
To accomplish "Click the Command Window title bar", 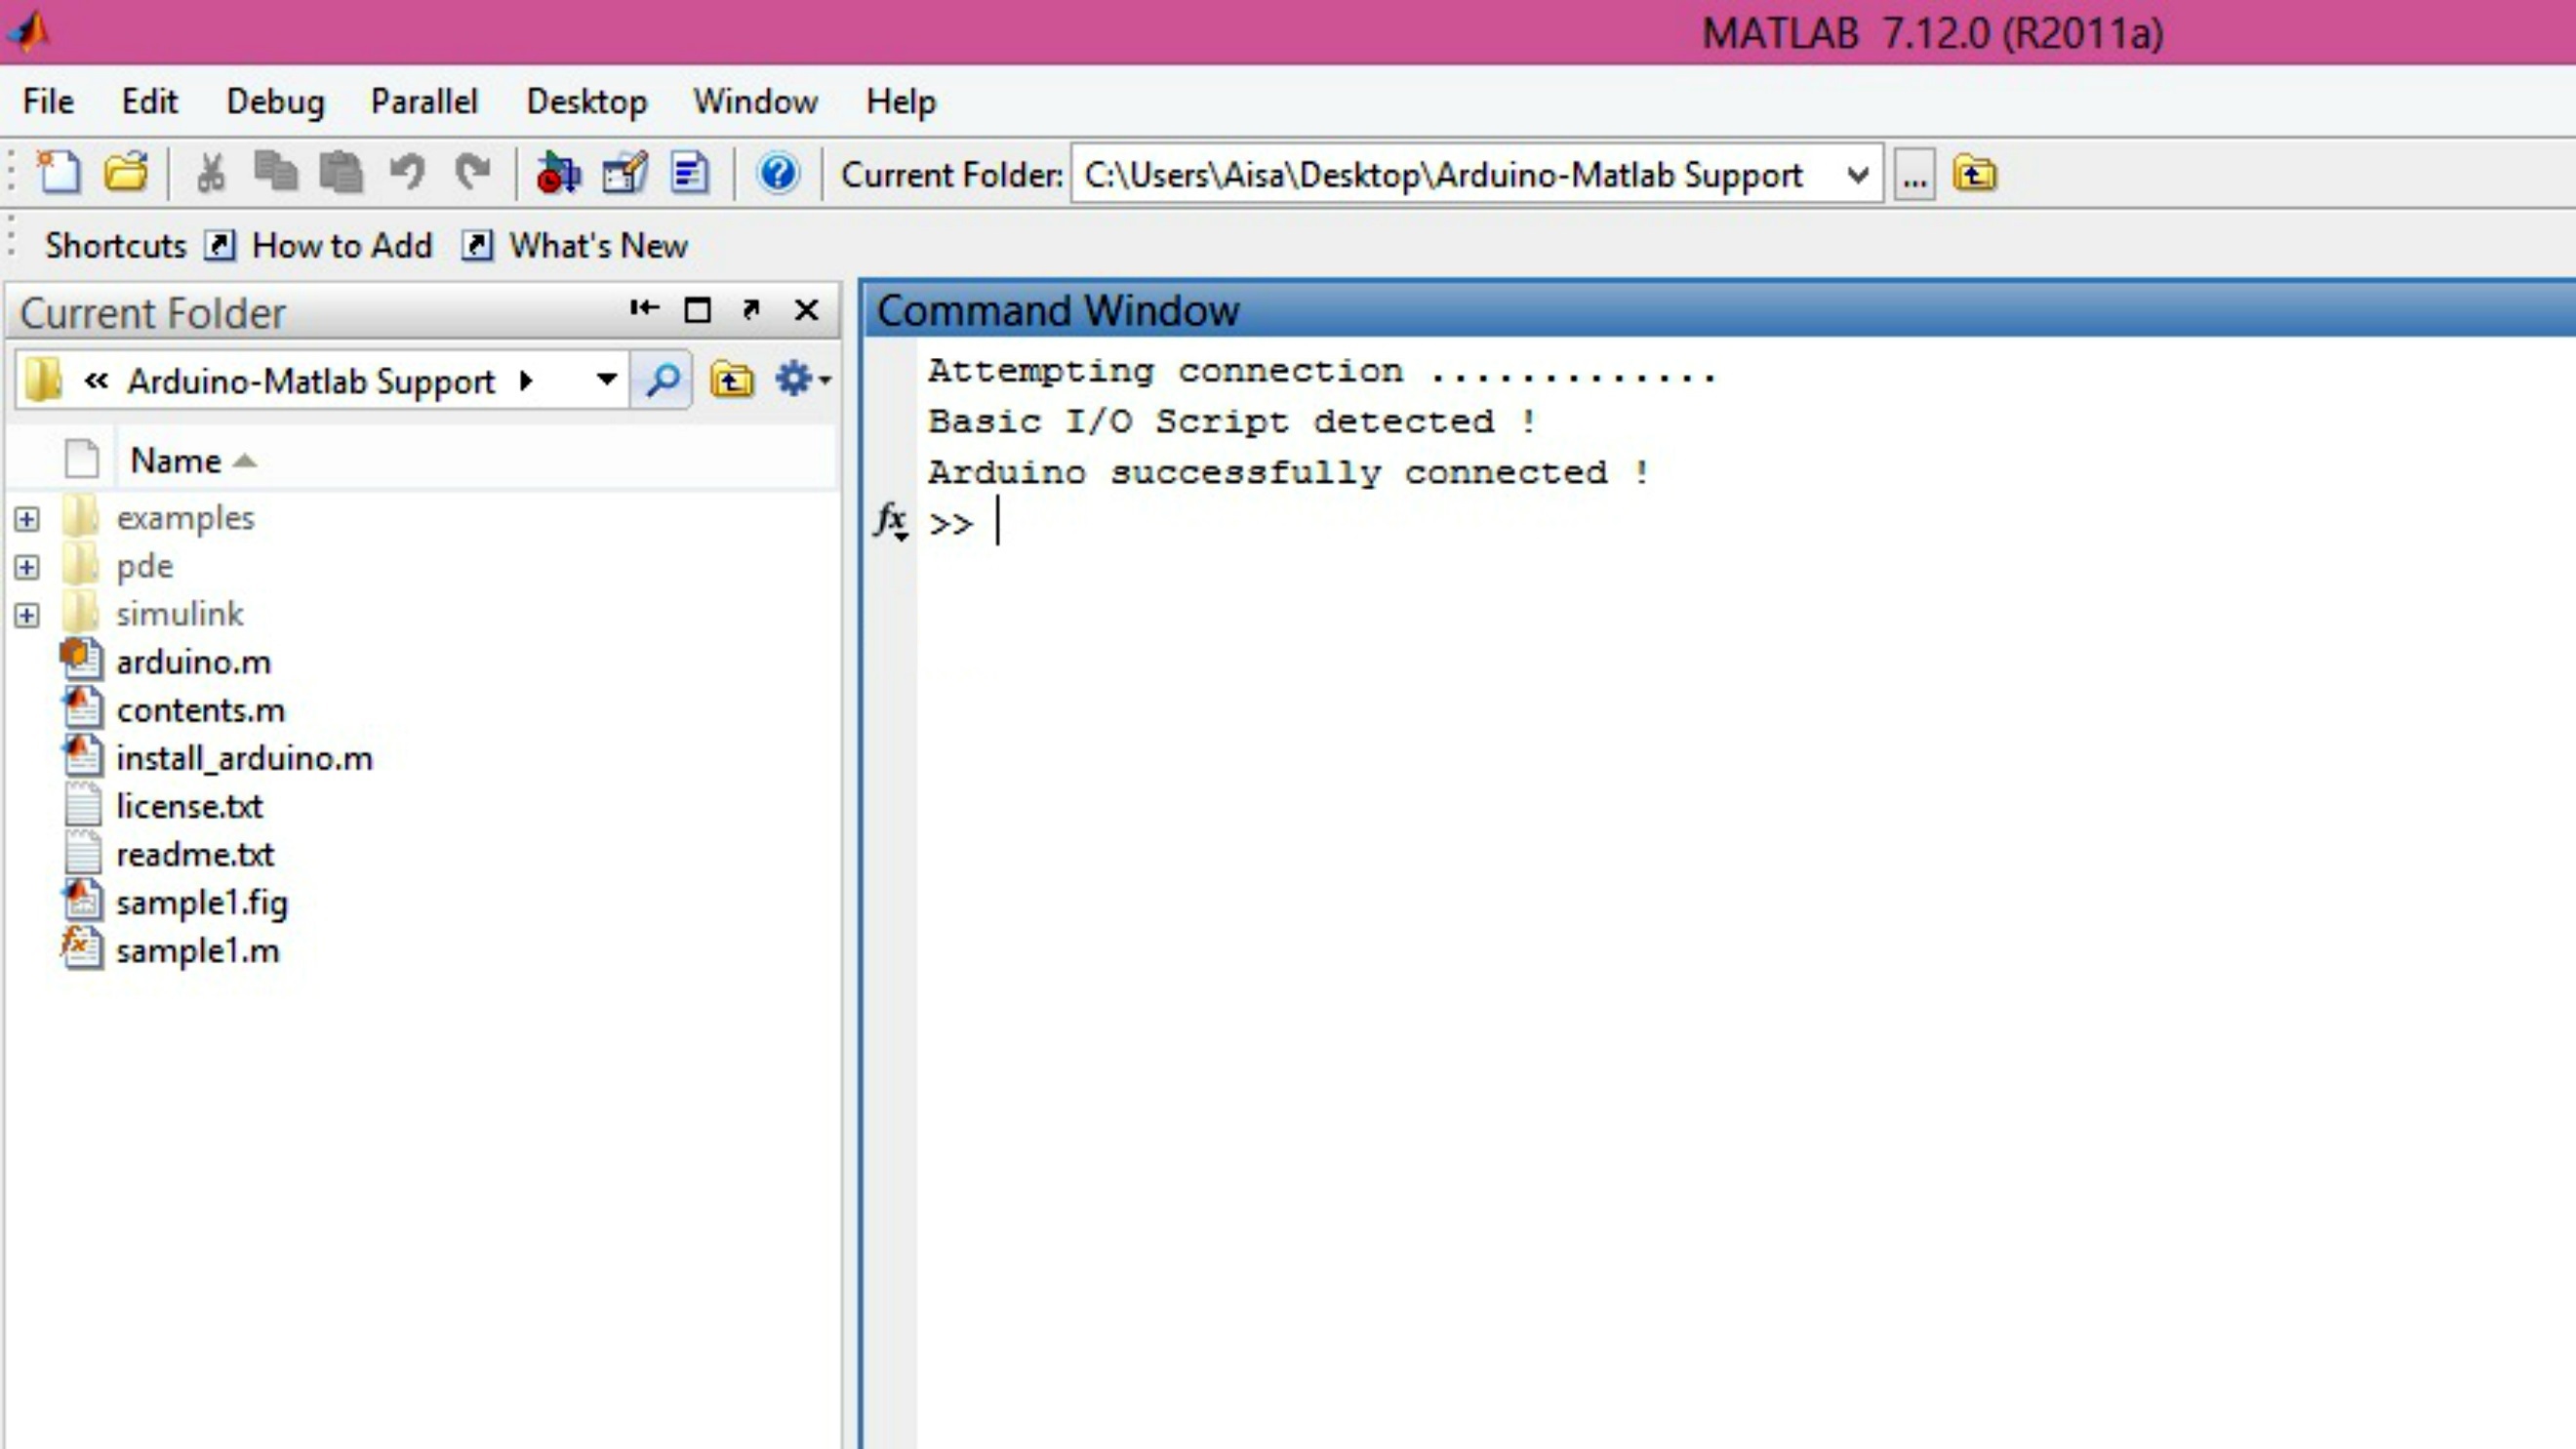I will [1718, 310].
